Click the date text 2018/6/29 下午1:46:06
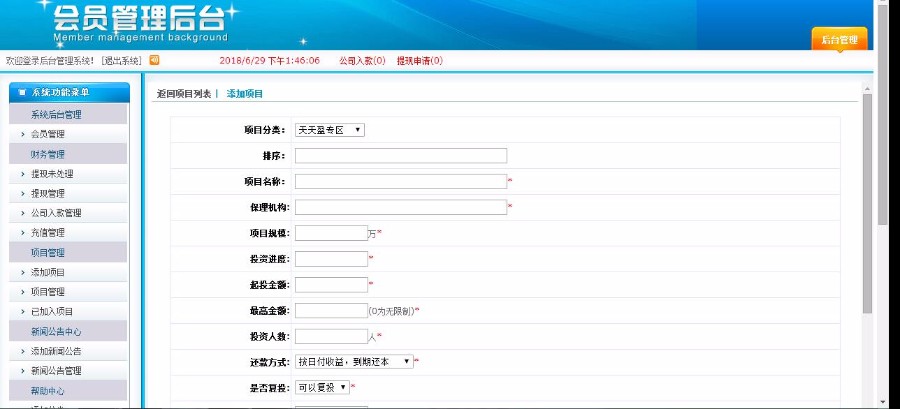The width and height of the screenshot is (900, 409). (x=270, y=60)
